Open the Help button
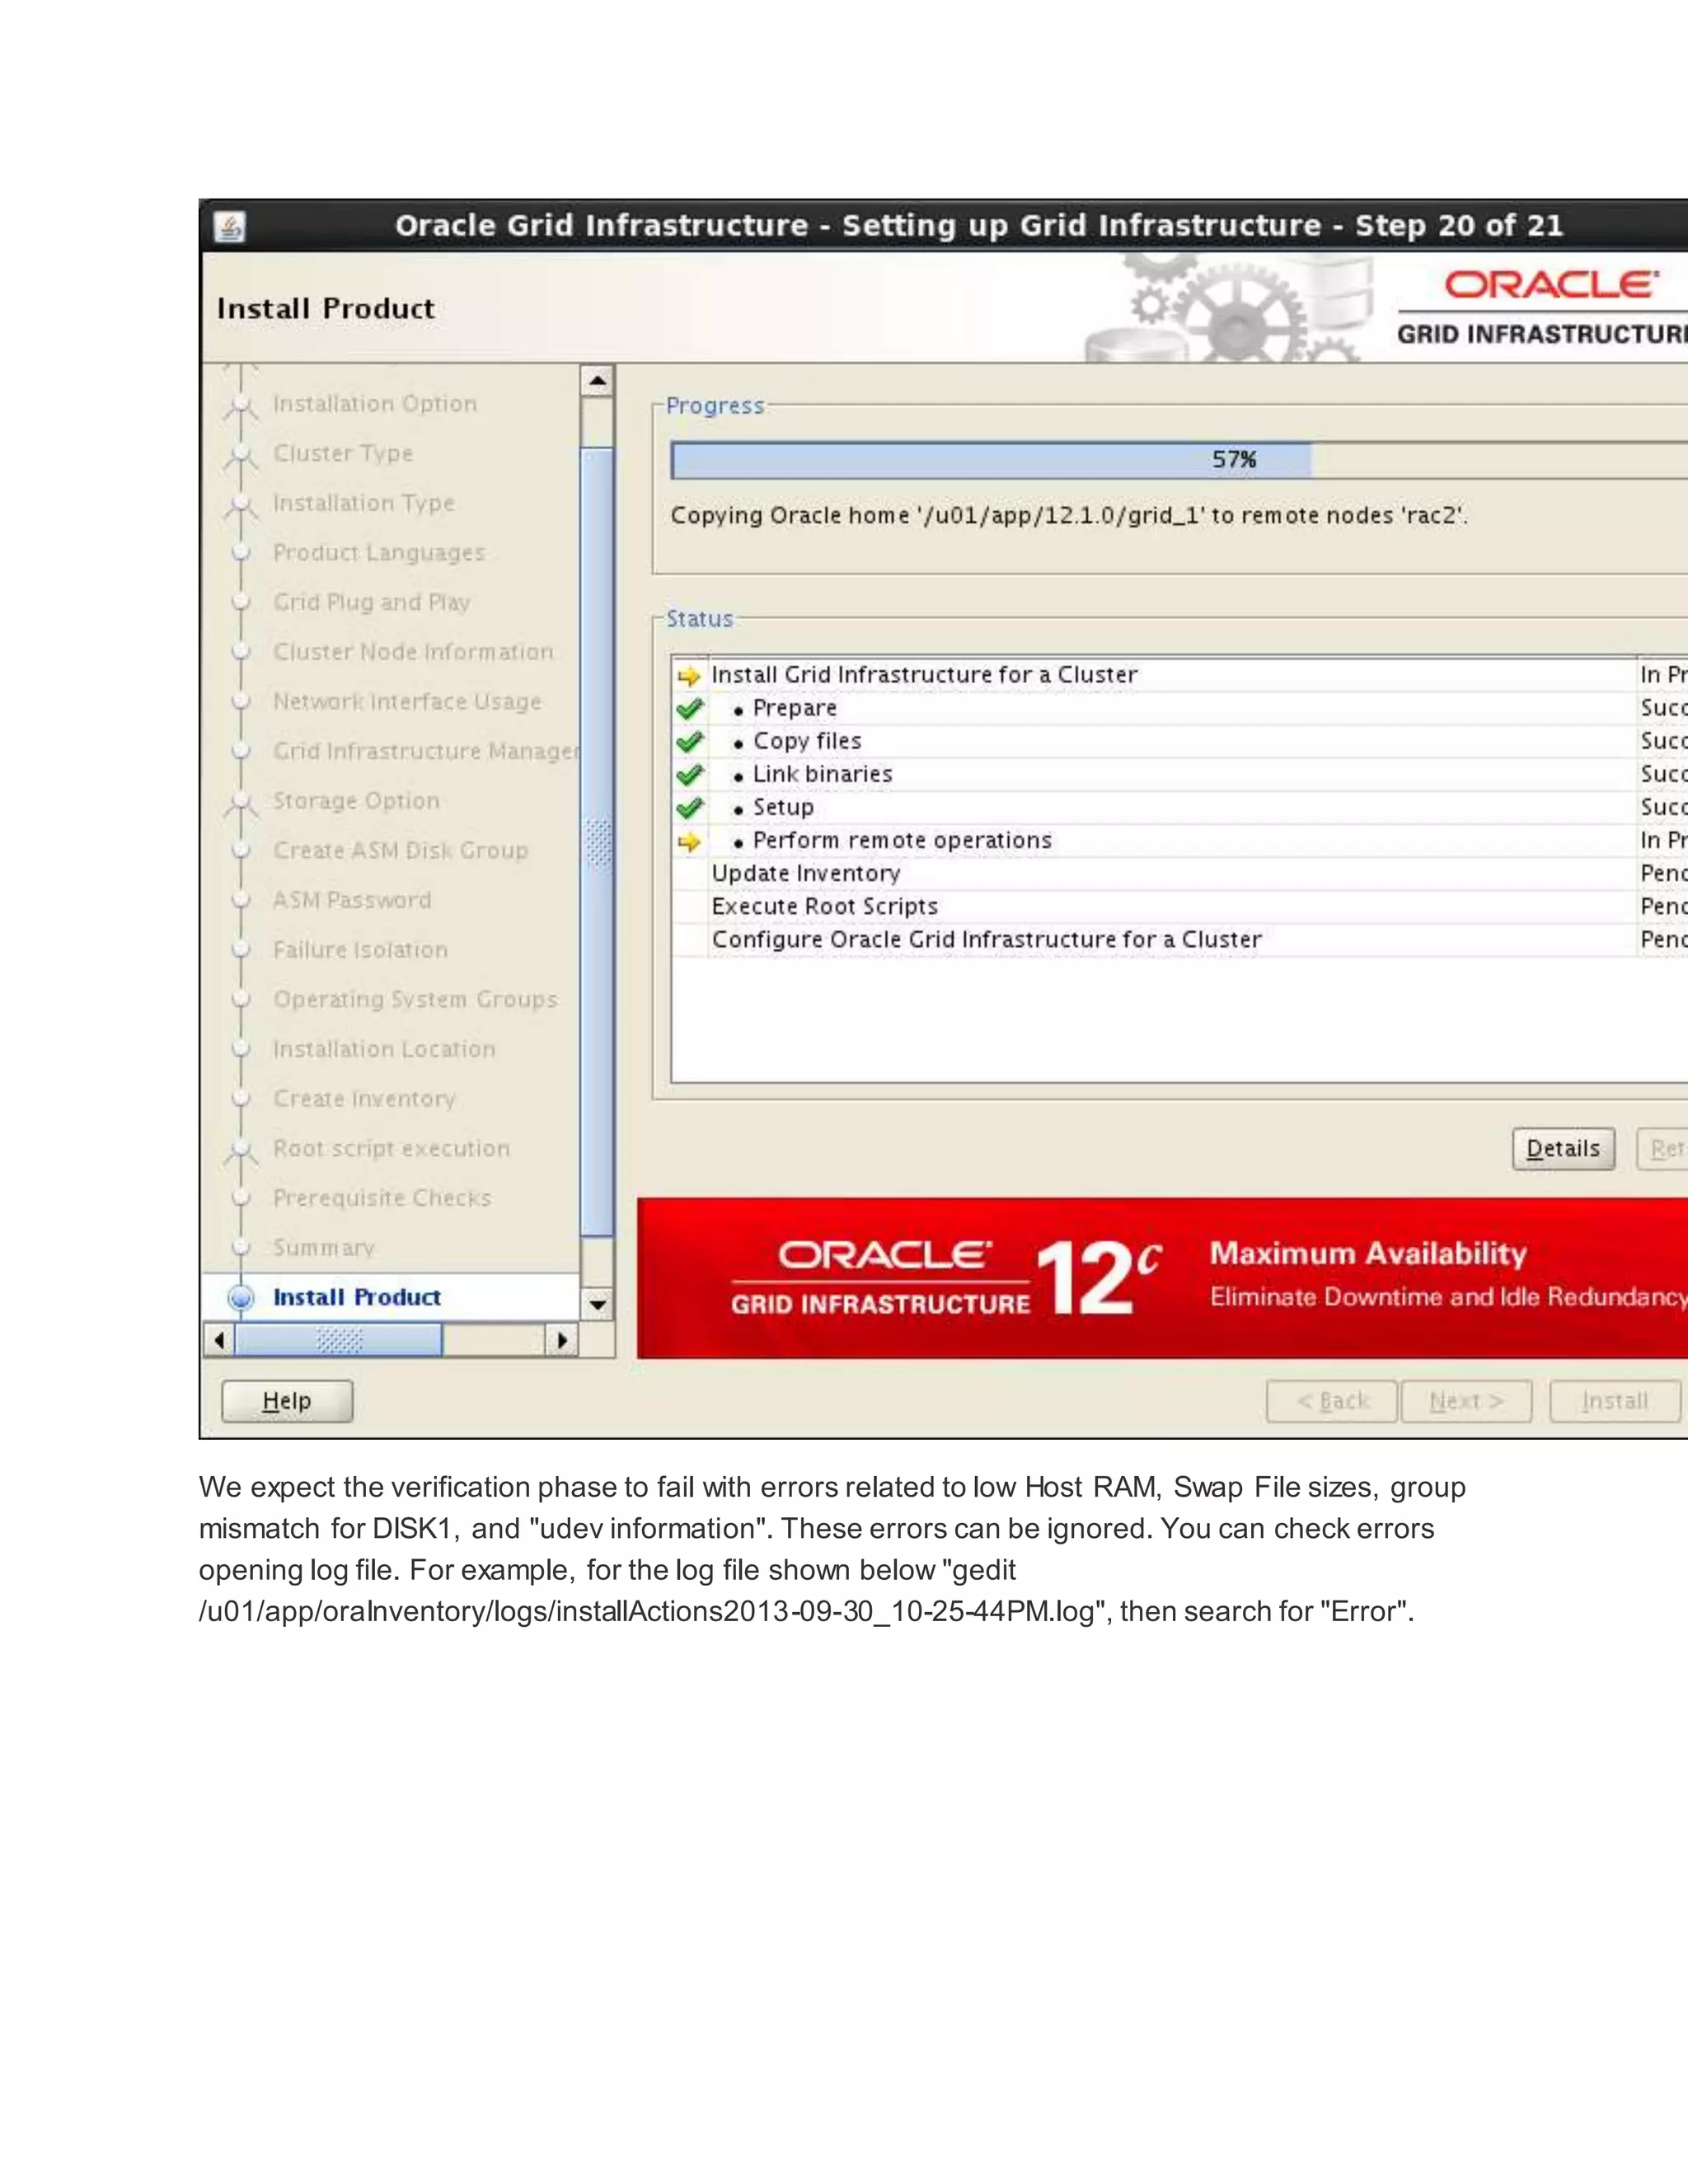 [287, 1401]
